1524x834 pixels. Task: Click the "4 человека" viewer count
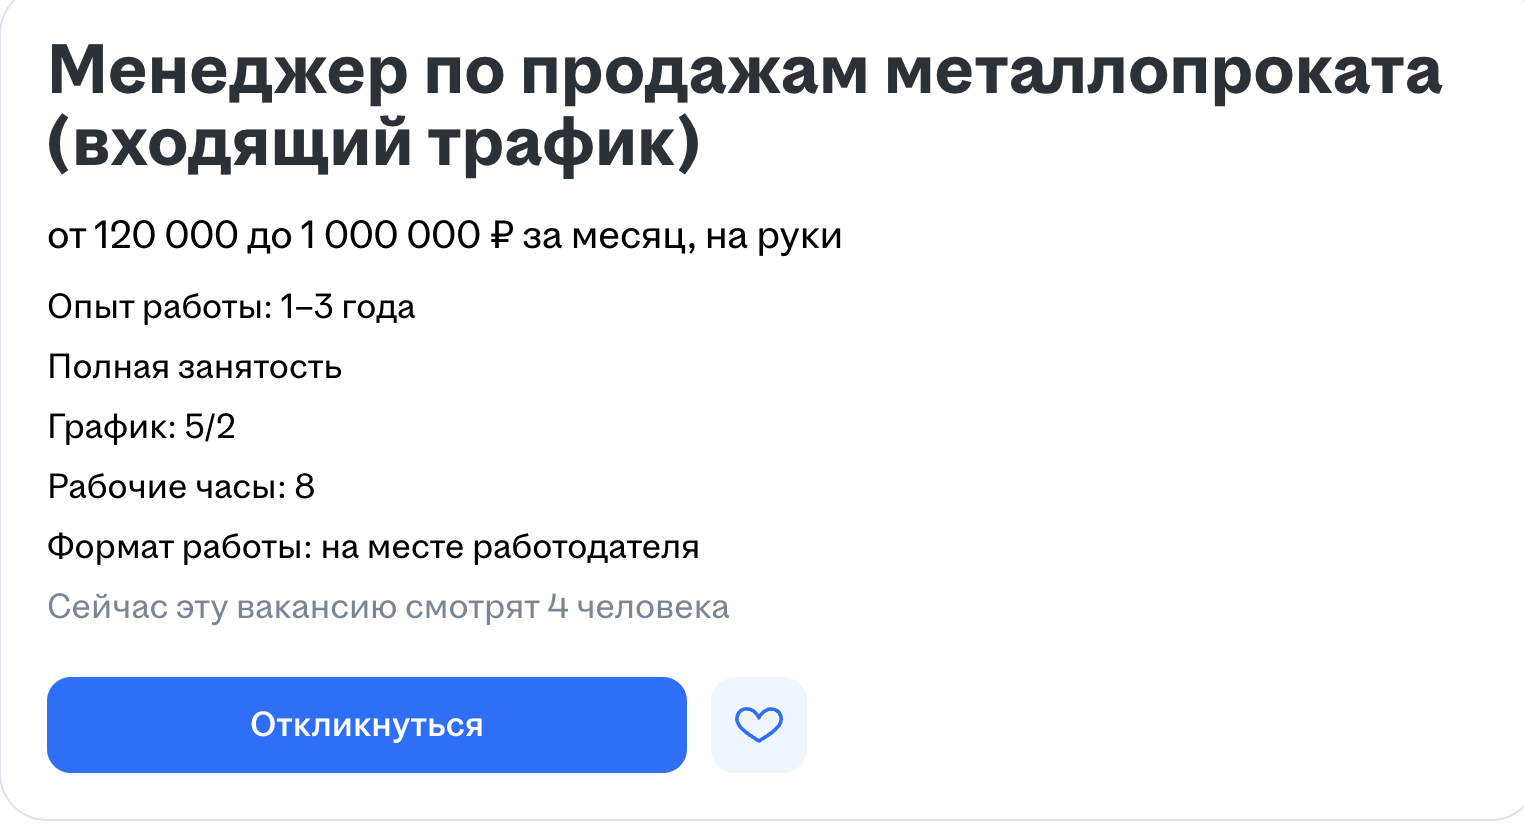(x=639, y=607)
